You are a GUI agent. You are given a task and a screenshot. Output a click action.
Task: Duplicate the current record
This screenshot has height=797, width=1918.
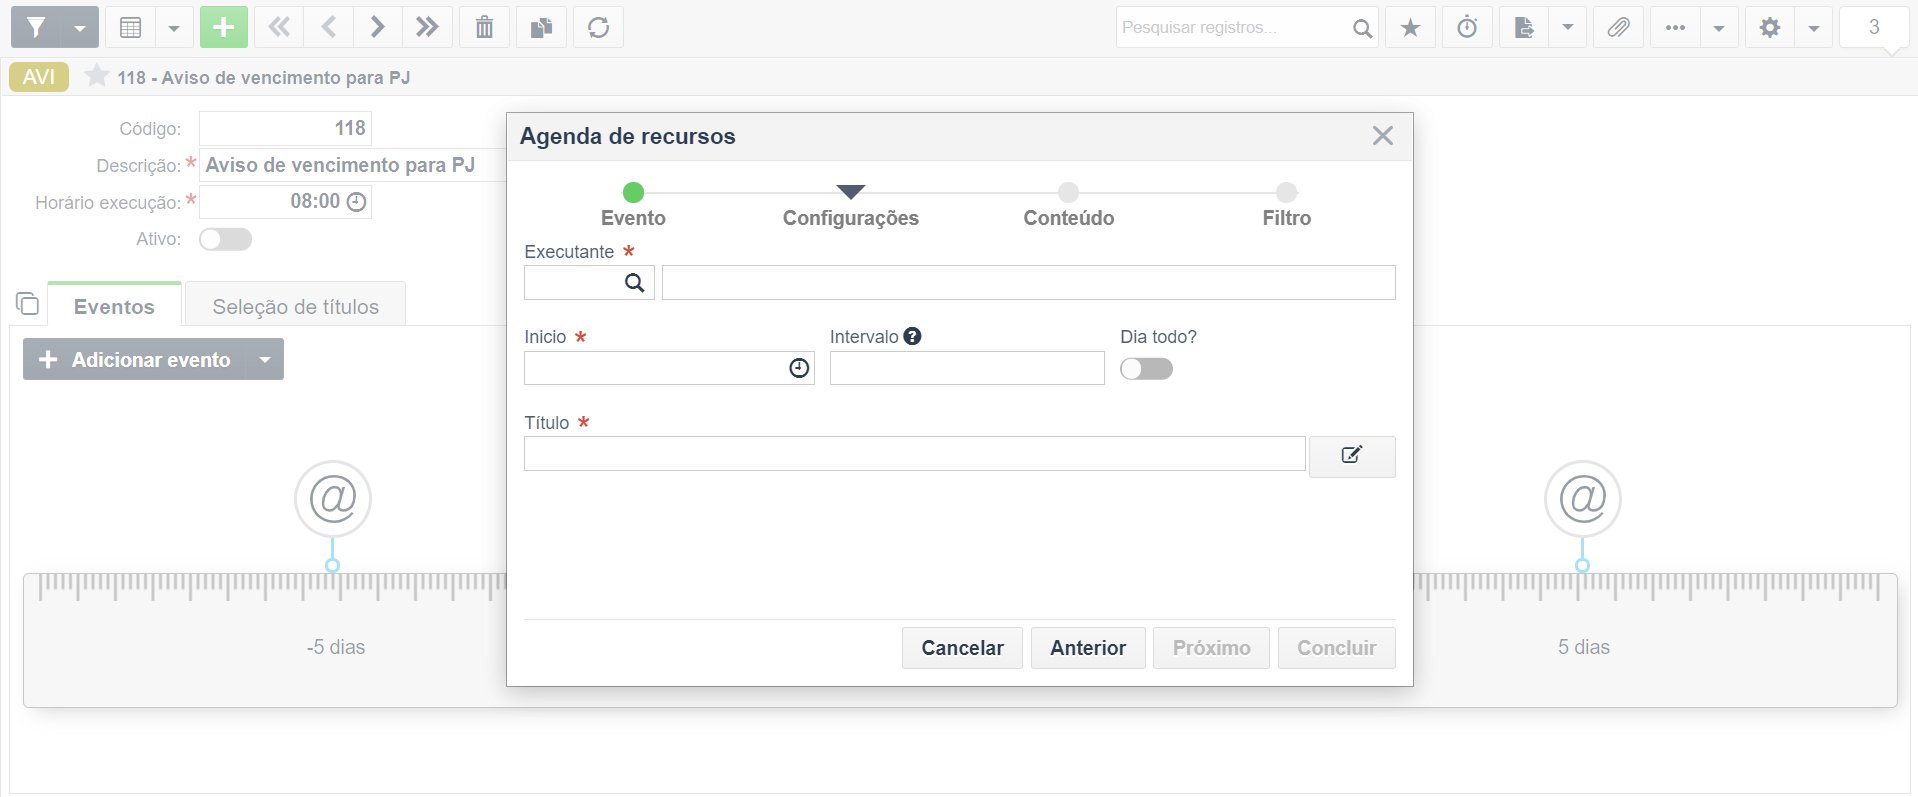(x=541, y=27)
